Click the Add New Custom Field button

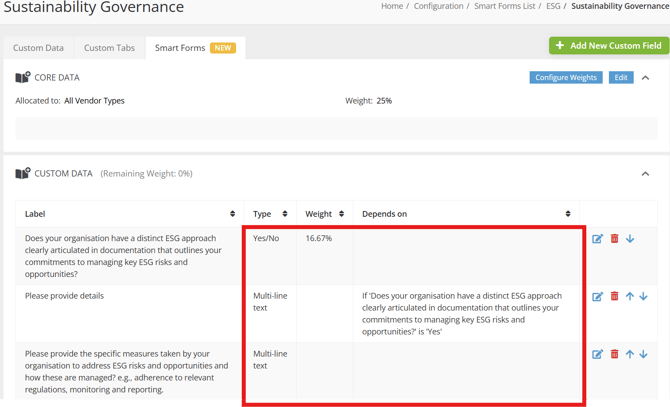(609, 46)
